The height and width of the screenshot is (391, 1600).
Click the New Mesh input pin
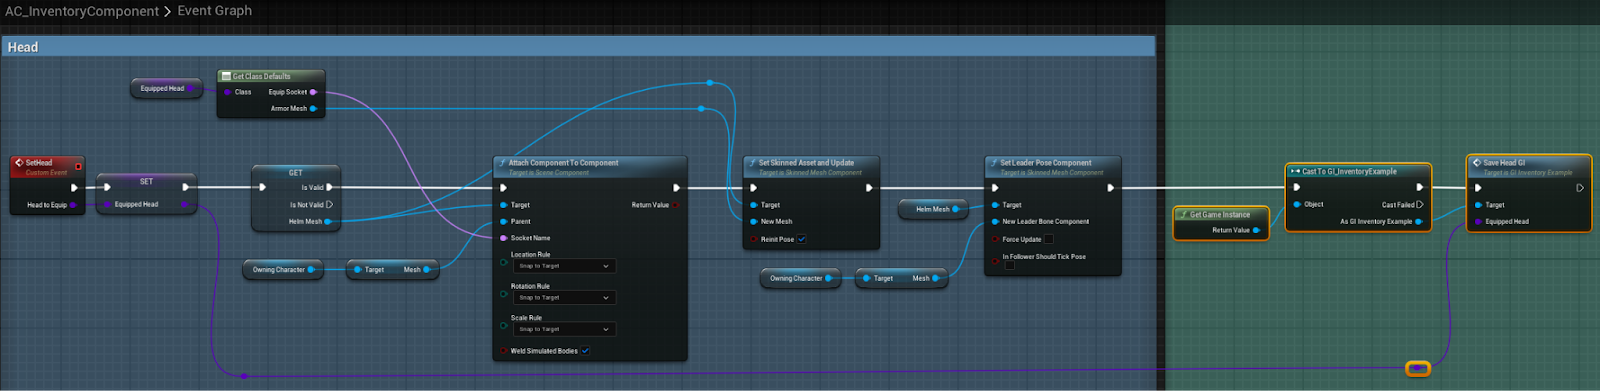pyautogui.click(x=754, y=221)
